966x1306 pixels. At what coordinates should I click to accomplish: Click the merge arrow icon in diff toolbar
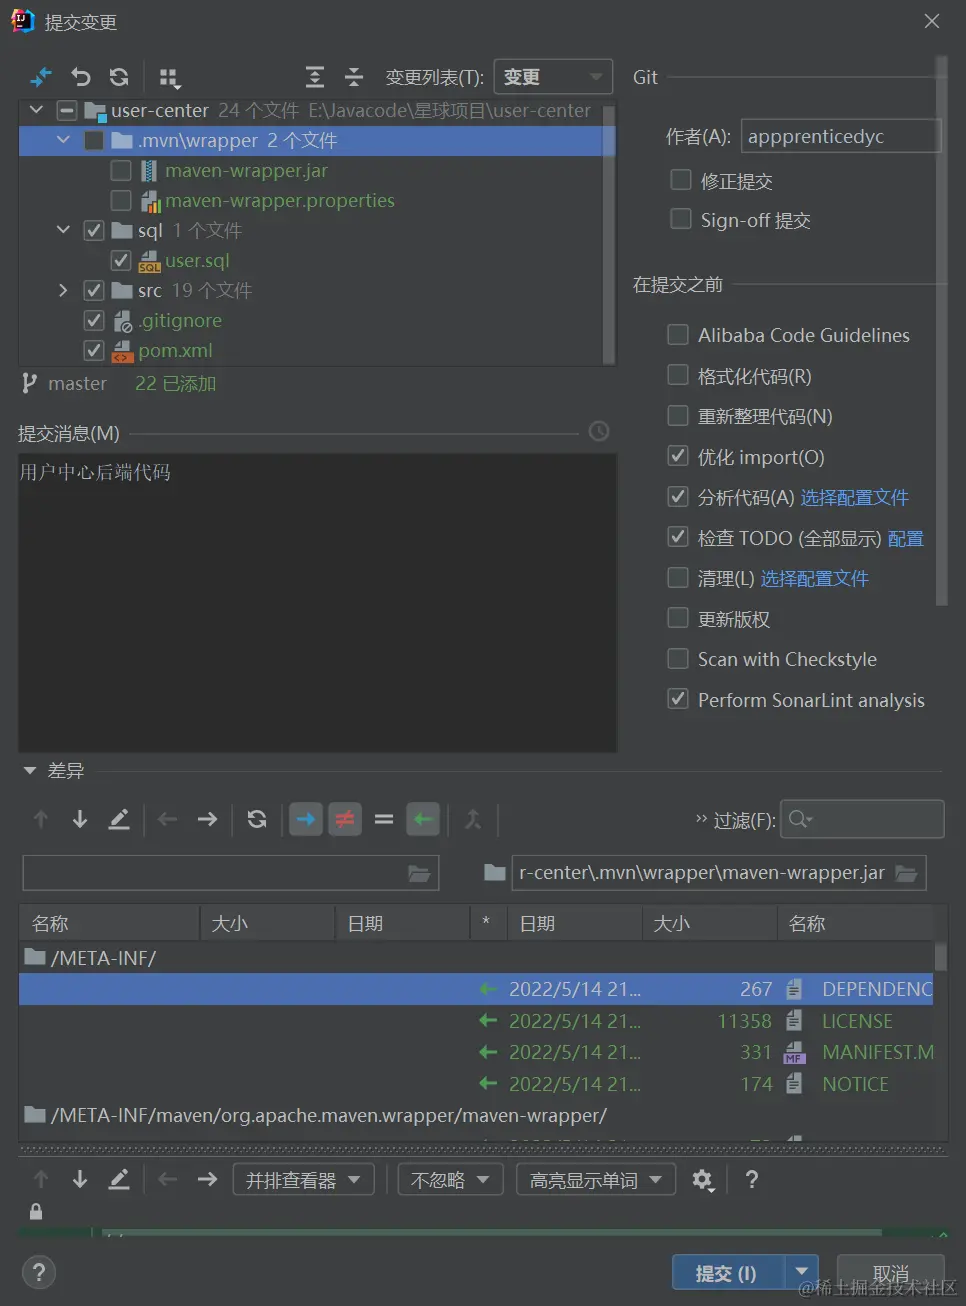click(x=473, y=819)
